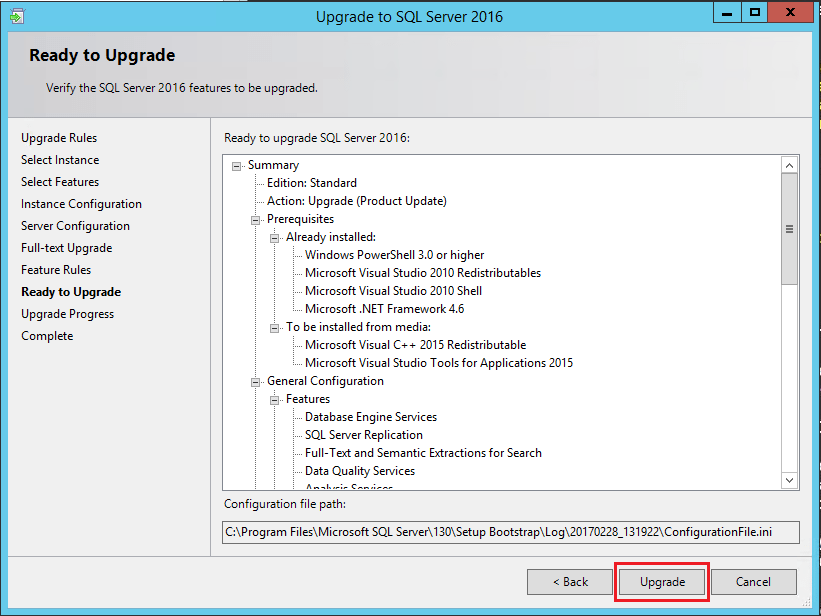Collapse the Already installed node
This screenshot has height=616, width=821.
(274, 238)
